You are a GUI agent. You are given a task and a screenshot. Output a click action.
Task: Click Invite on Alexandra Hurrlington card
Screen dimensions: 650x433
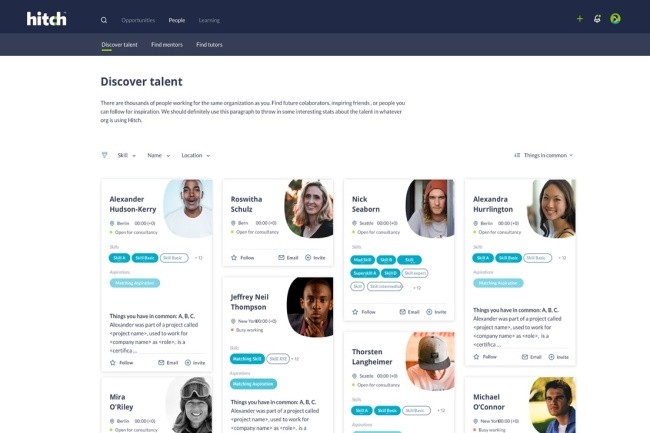pyautogui.click(x=558, y=357)
